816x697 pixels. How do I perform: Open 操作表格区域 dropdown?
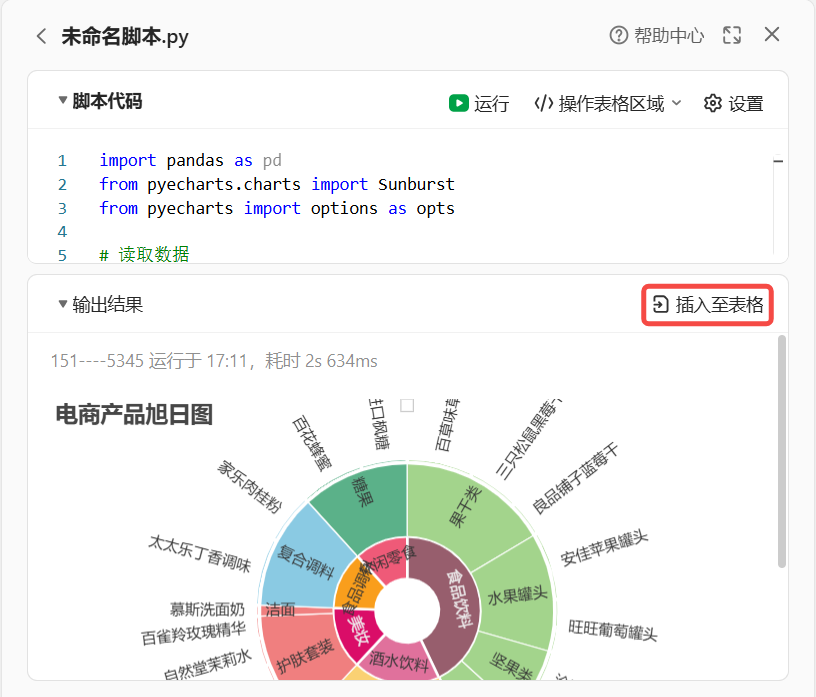pyautogui.click(x=620, y=104)
